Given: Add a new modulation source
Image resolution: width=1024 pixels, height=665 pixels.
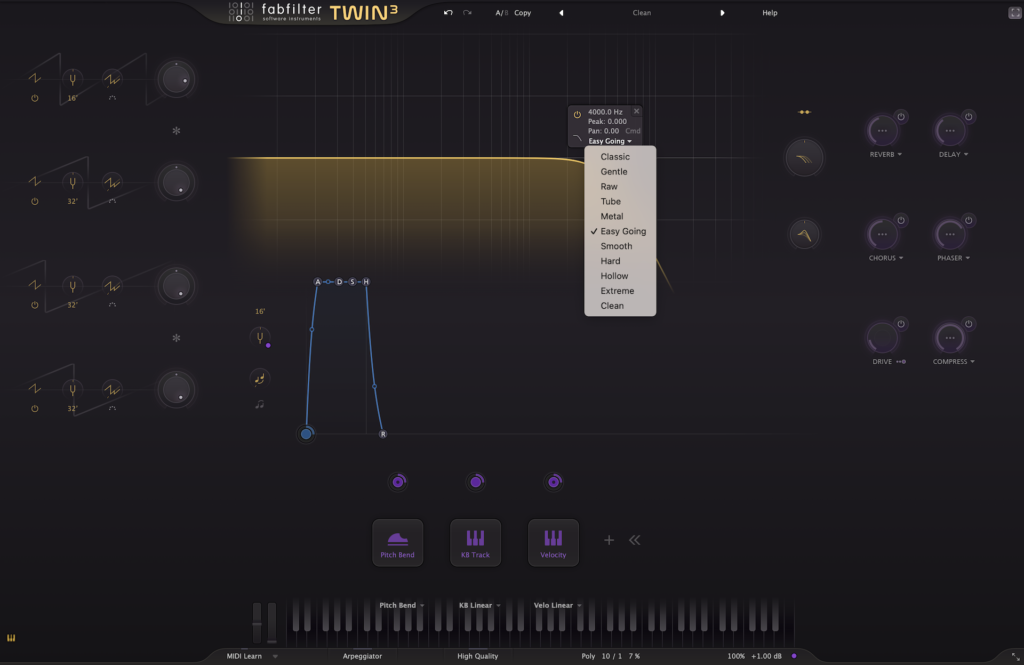Looking at the screenshot, I should click(608, 540).
